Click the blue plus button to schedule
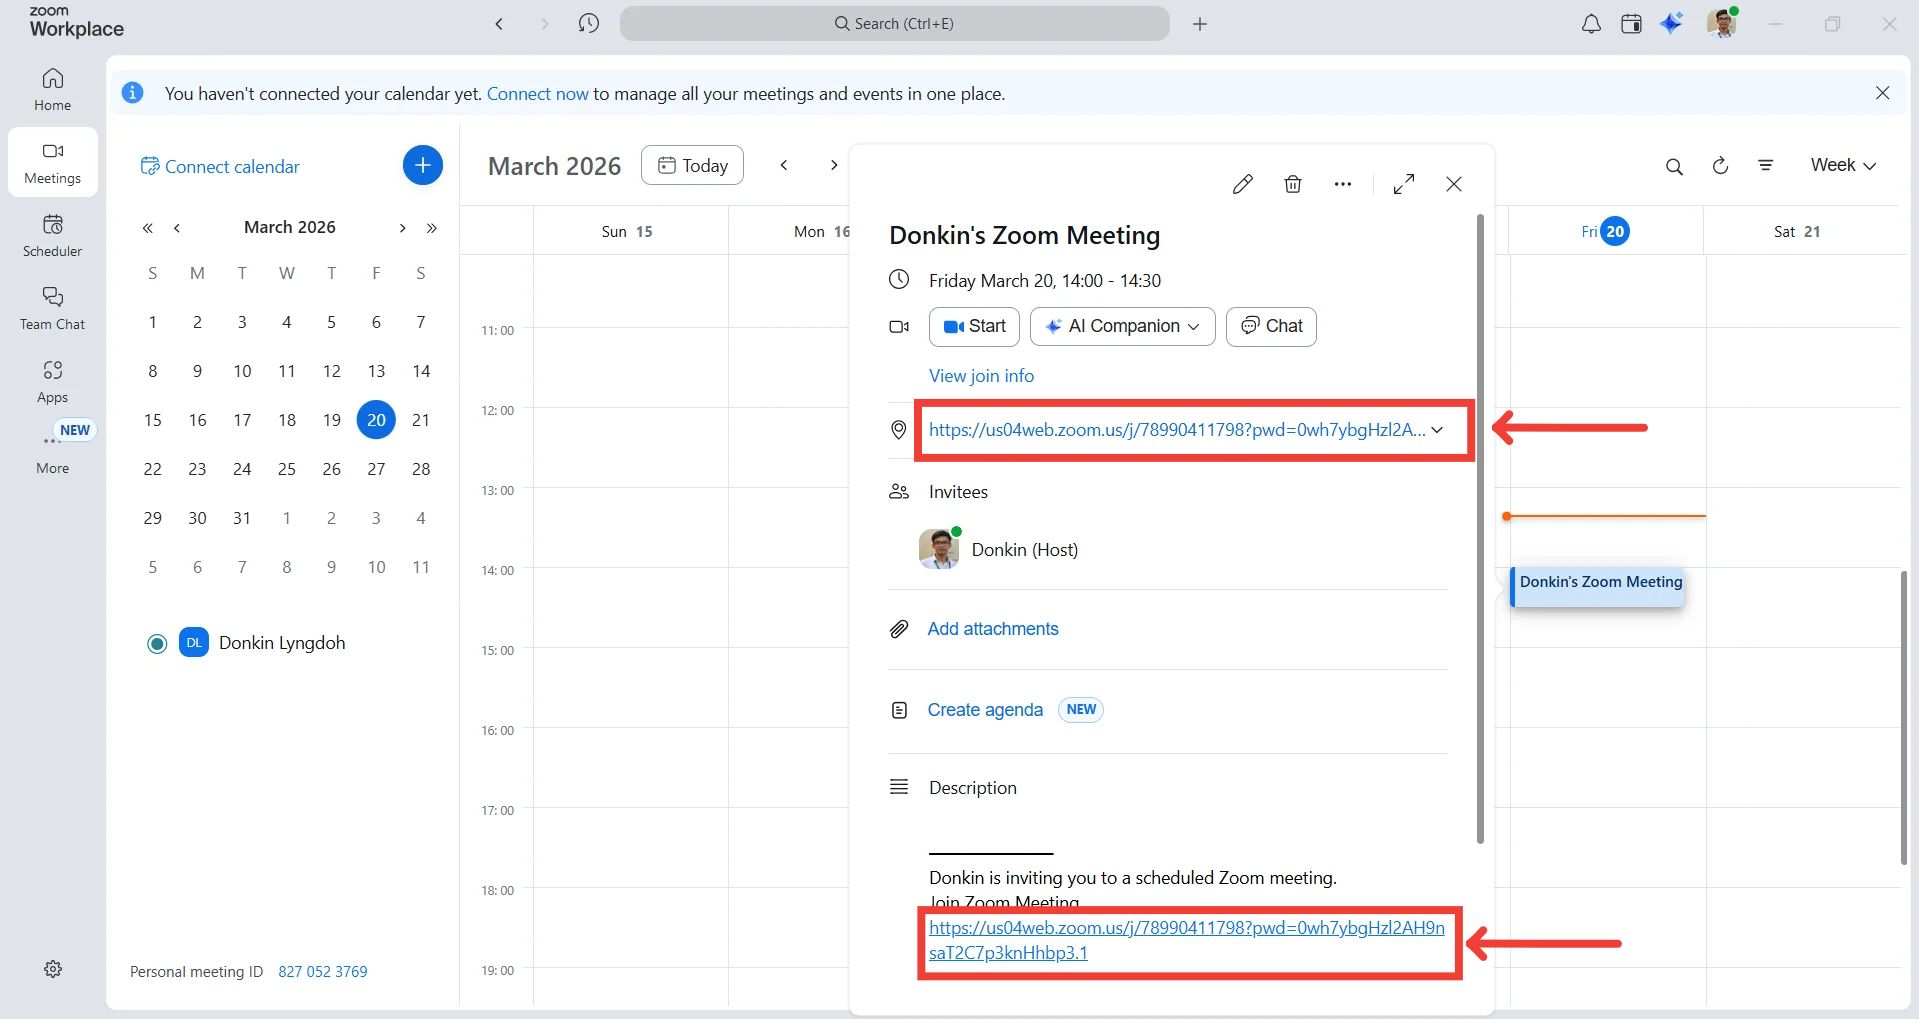Viewport: 1919px width, 1019px height. [x=423, y=165]
